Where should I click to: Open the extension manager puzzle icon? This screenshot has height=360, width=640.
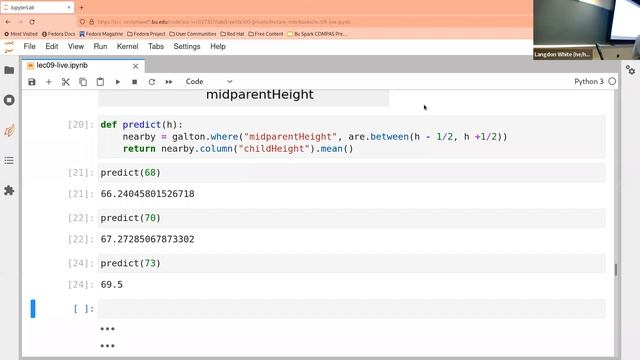point(9,190)
